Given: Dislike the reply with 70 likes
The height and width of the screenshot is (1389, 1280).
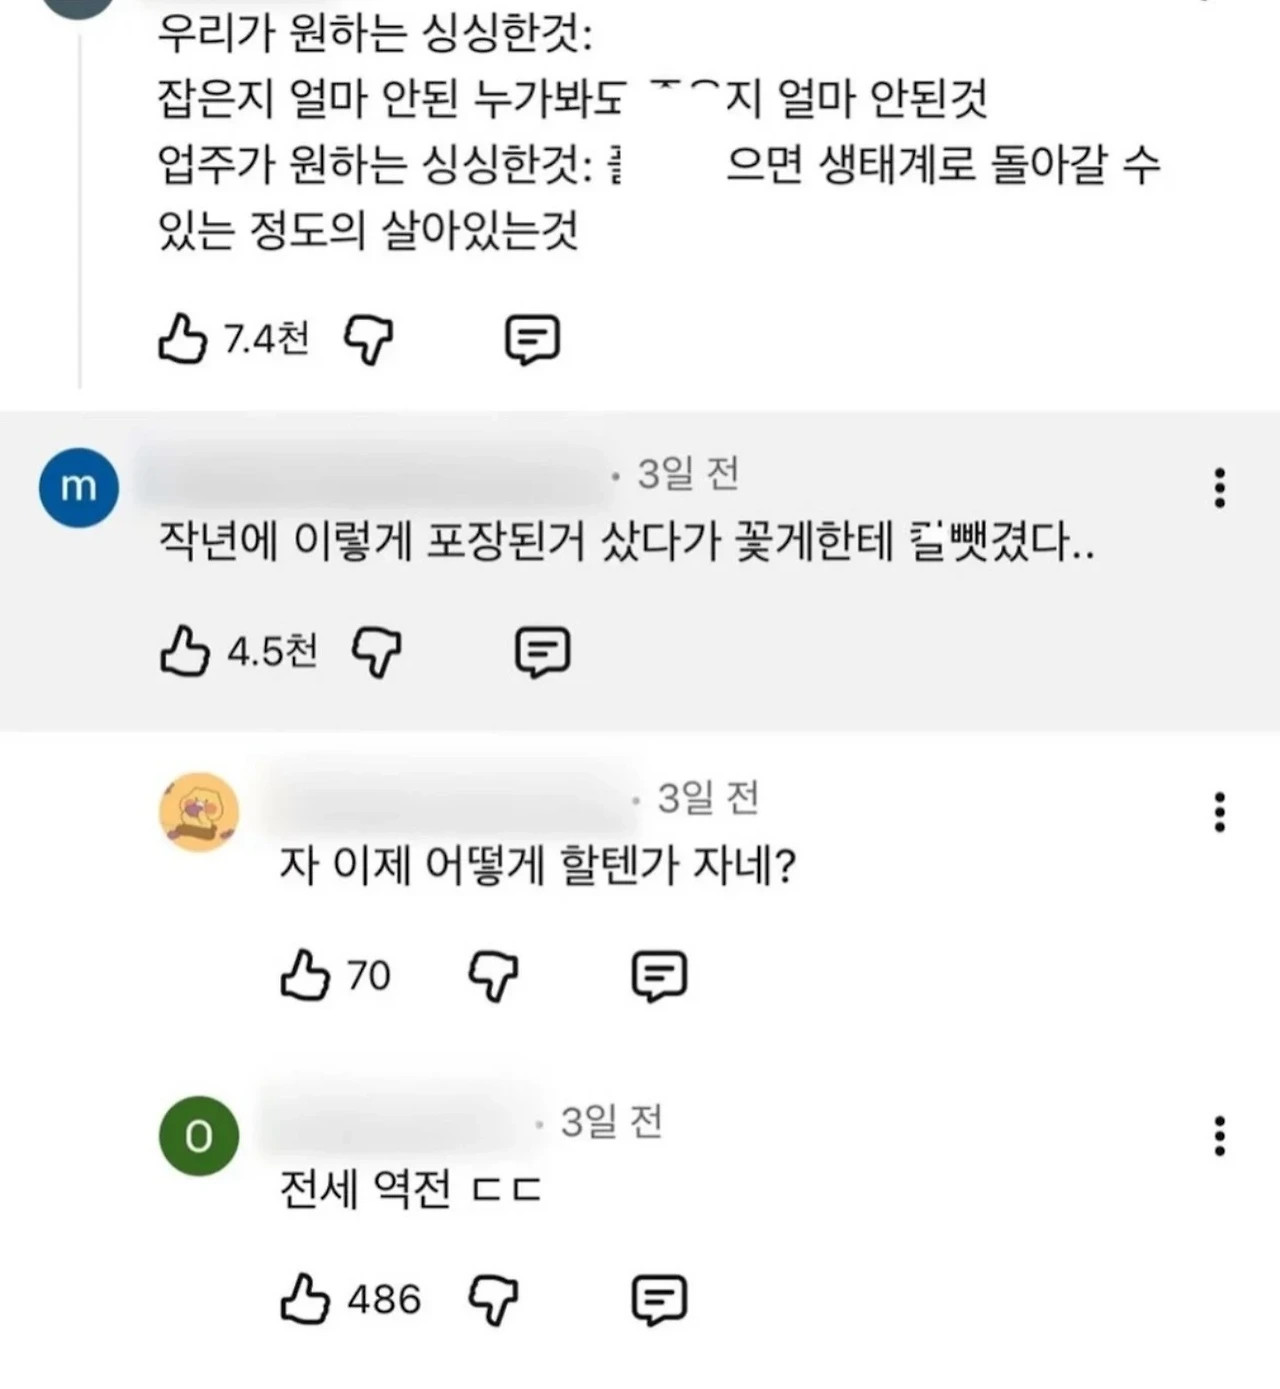Looking at the screenshot, I should tap(494, 976).
